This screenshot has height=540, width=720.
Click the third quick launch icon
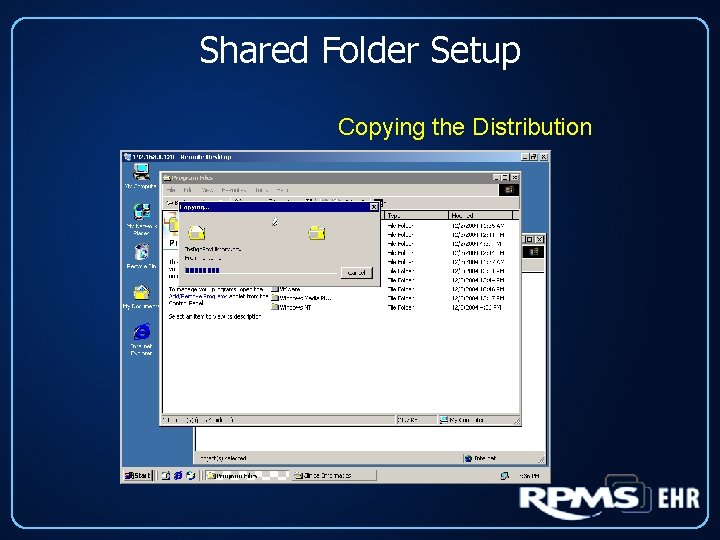click(191, 475)
